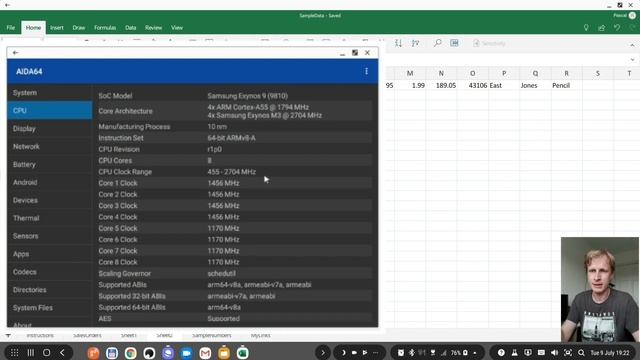This screenshot has height=360, width=640.
Task: Open Thermal section in AIDA64
Action: 49,218
